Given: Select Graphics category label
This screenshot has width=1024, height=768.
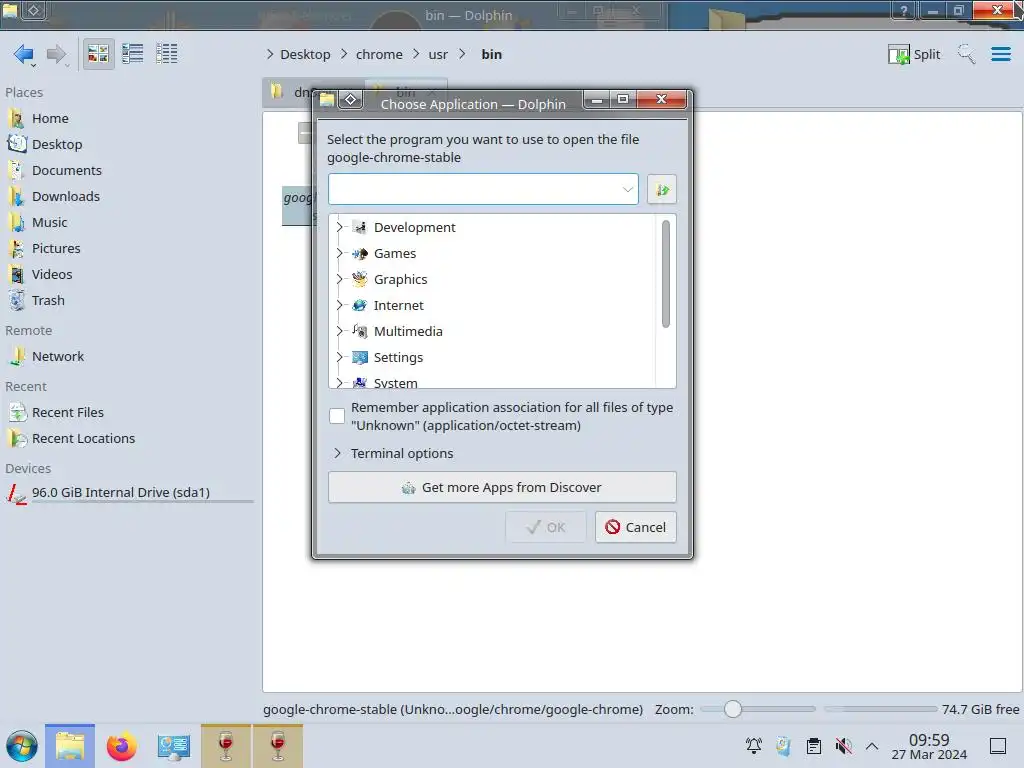Looking at the screenshot, I should [400, 280].
